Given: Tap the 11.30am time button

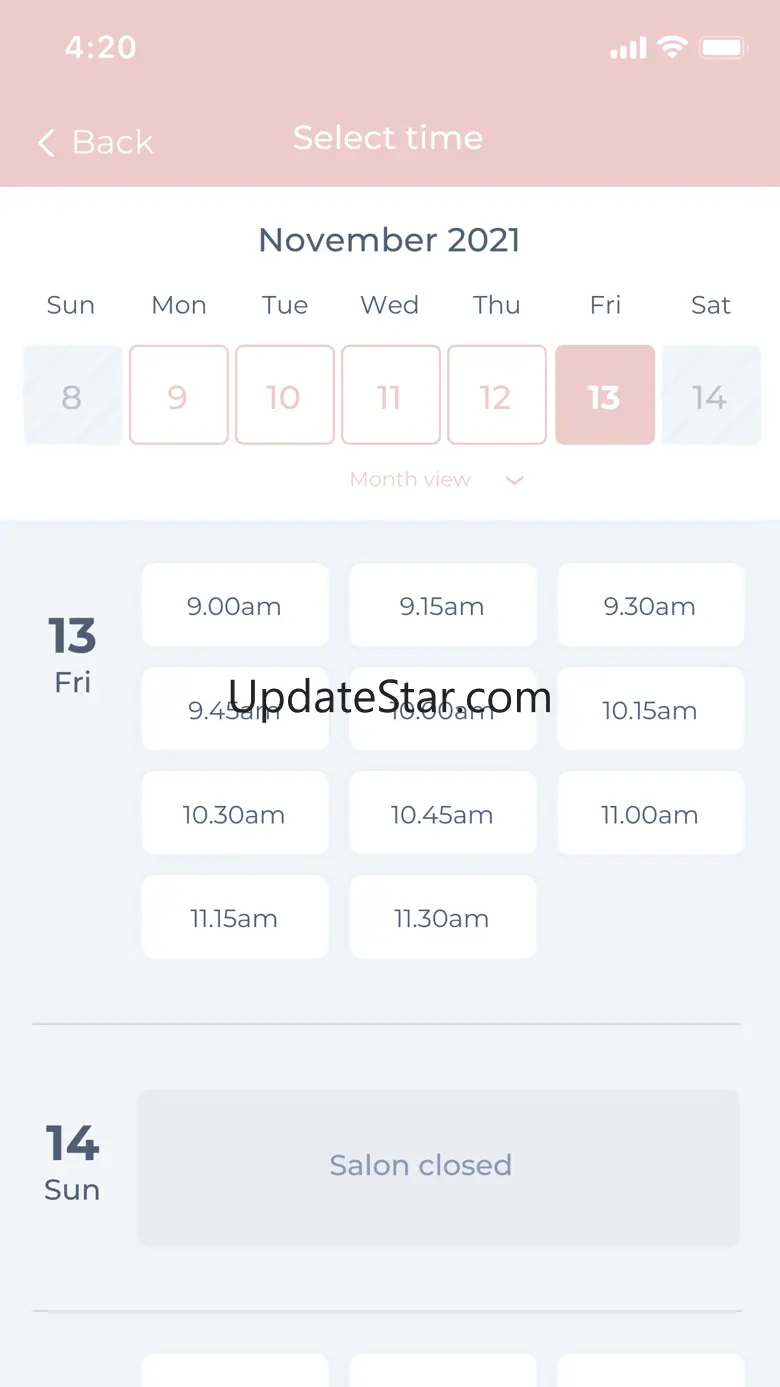Looking at the screenshot, I should (442, 918).
